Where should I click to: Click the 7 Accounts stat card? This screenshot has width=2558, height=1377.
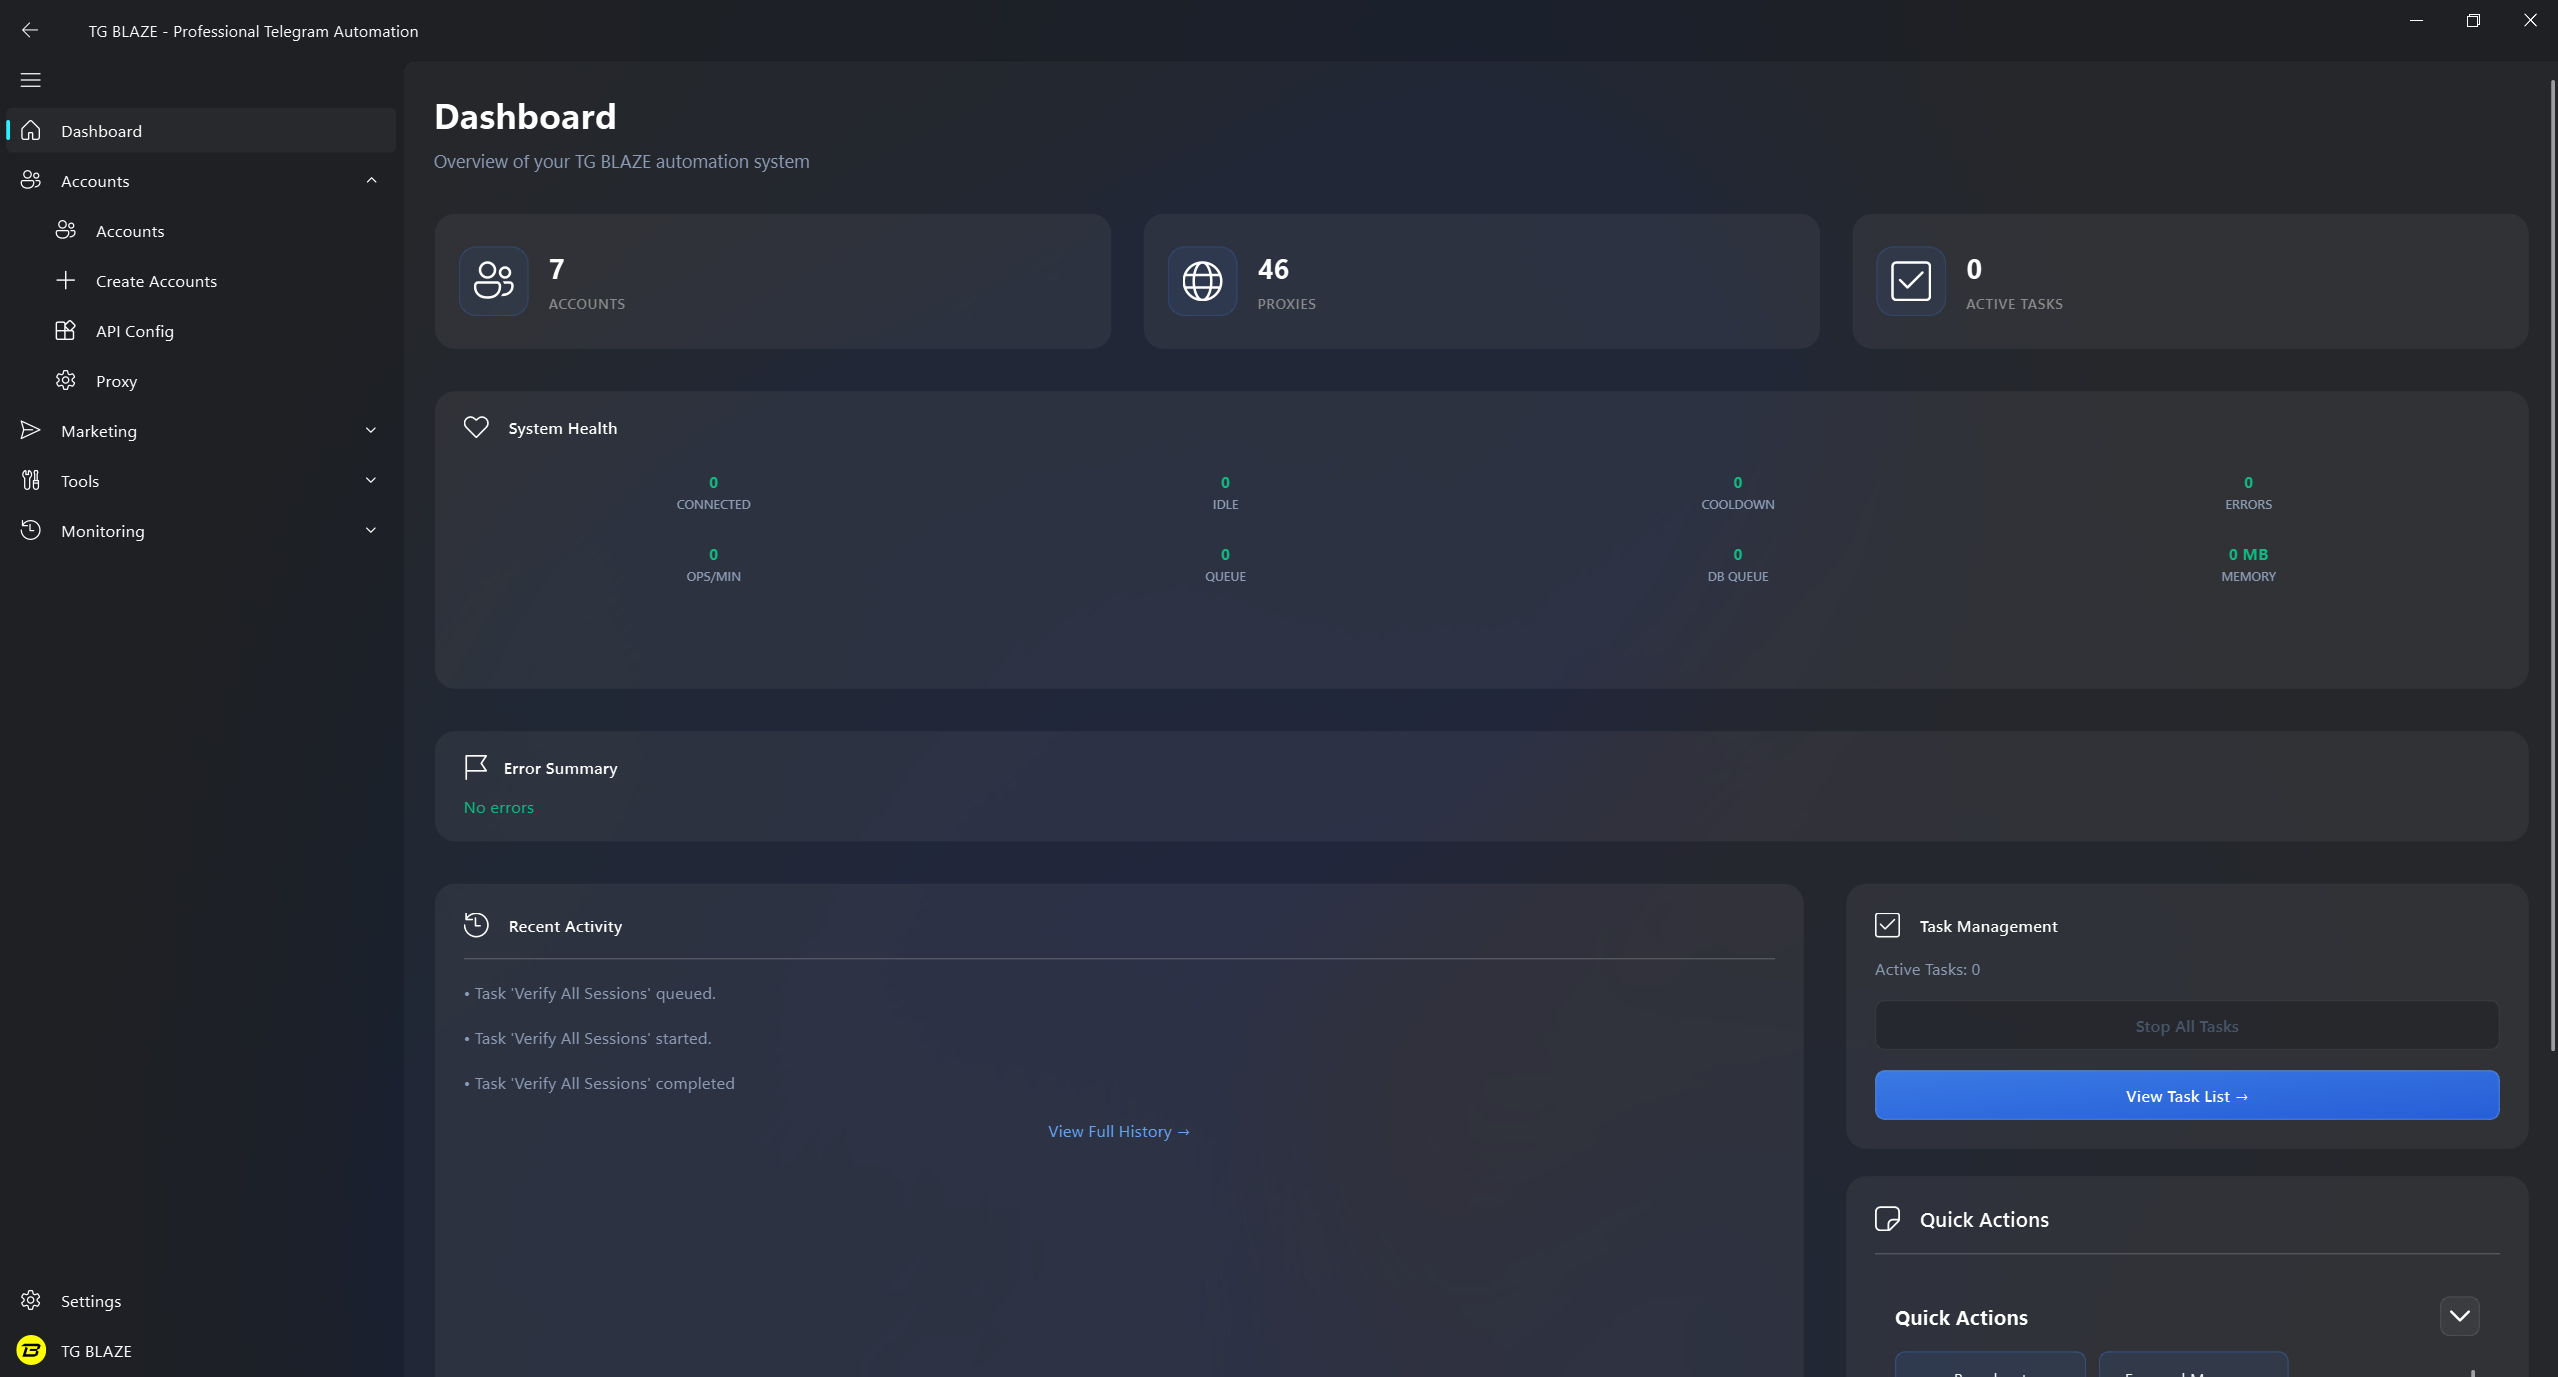[x=772, y=281]
